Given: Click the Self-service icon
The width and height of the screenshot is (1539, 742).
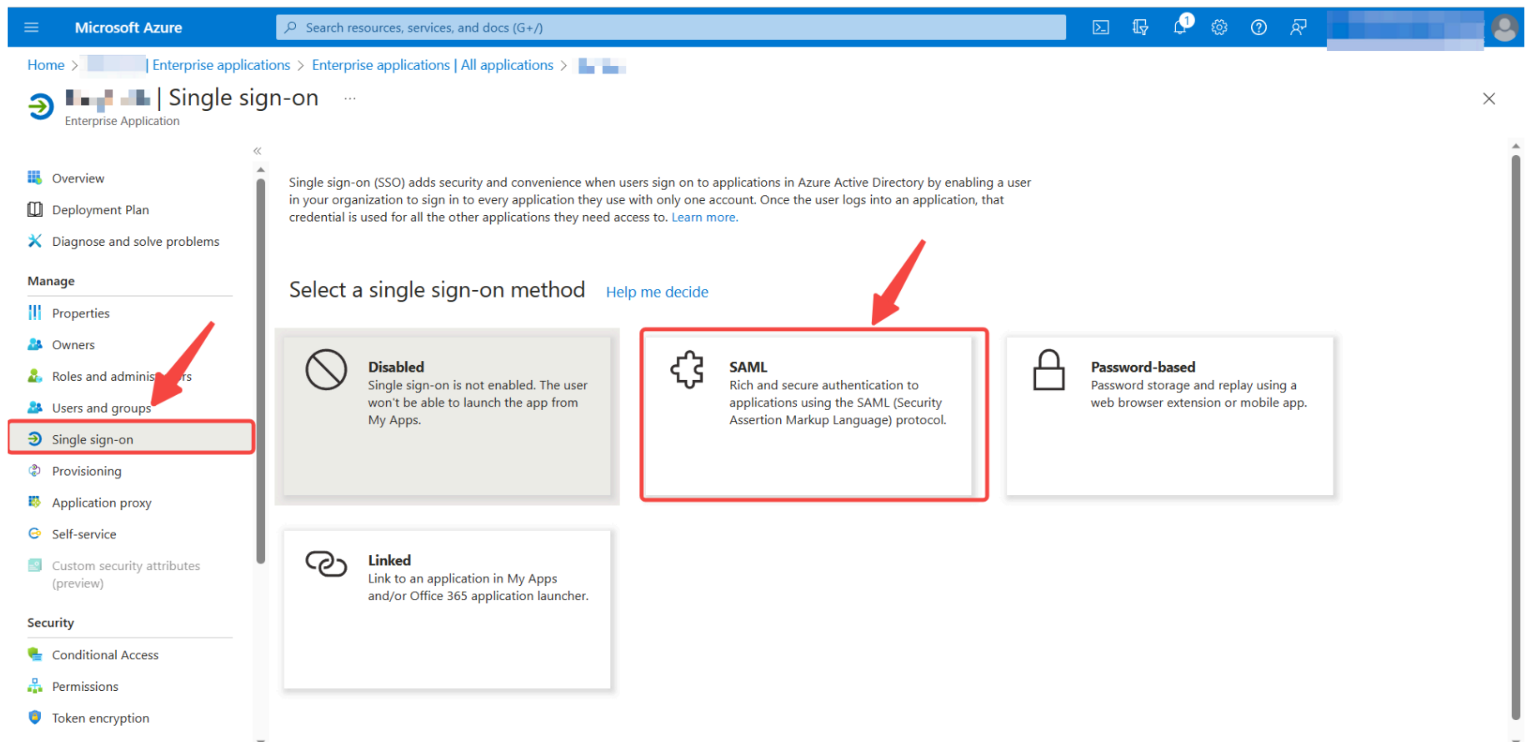Looking at the screenshot, I should [x=35, y=534].
